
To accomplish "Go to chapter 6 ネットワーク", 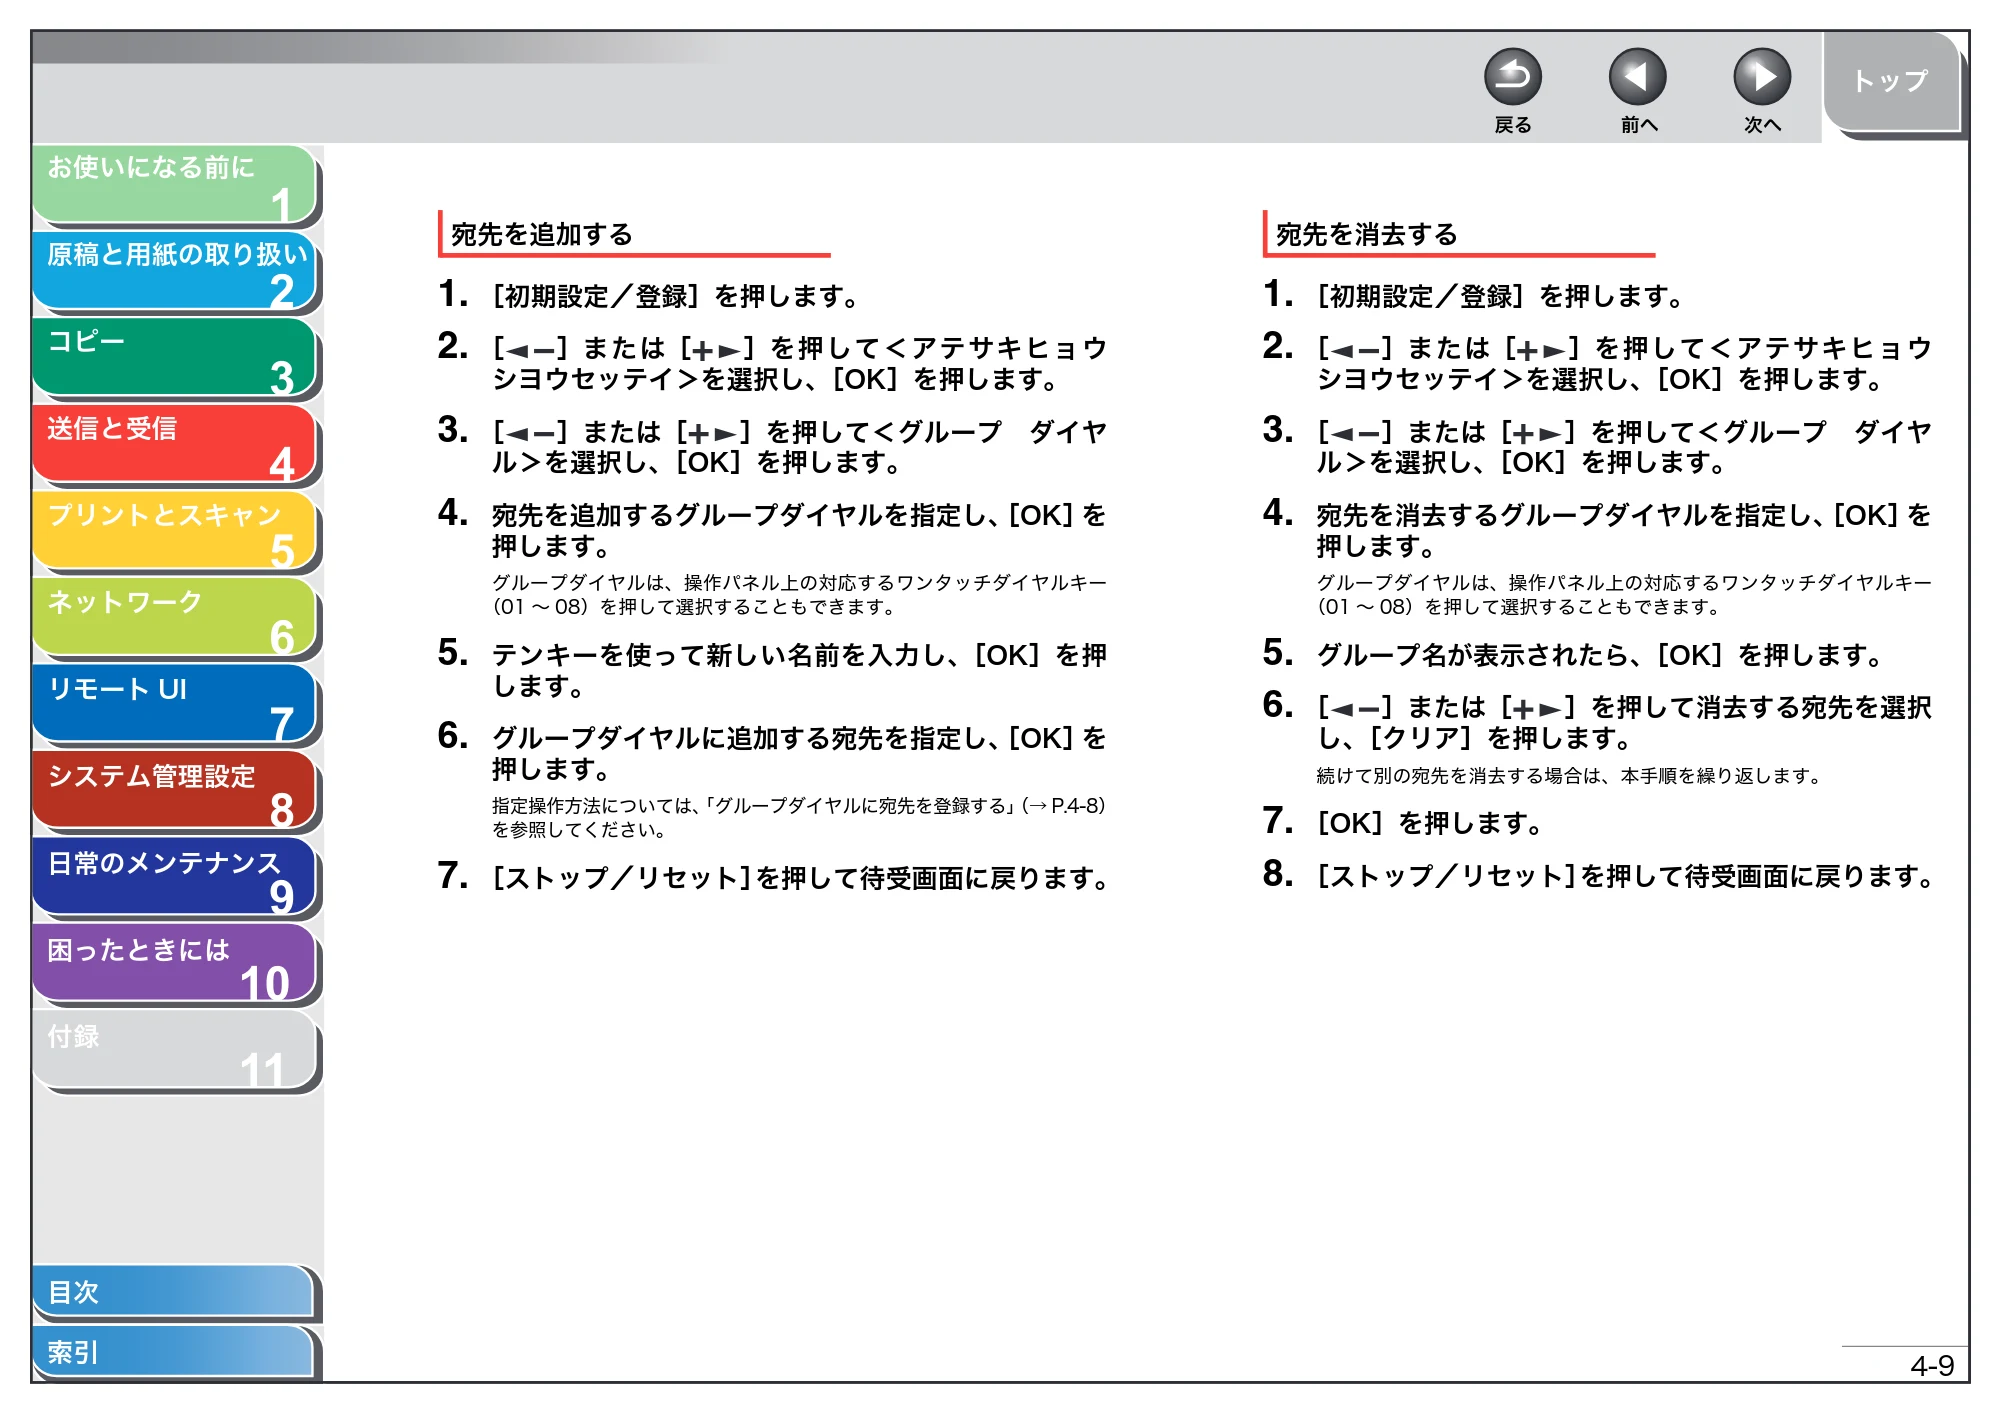I will coord(175,618).
